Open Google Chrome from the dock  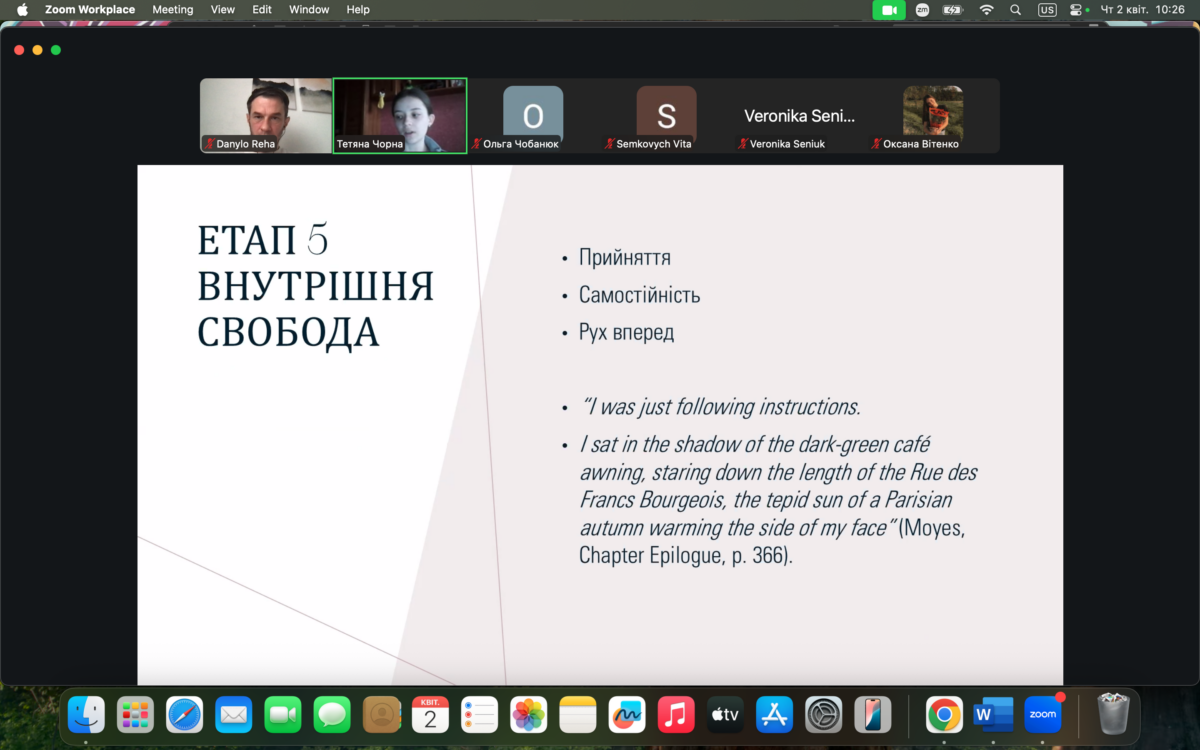944,714
